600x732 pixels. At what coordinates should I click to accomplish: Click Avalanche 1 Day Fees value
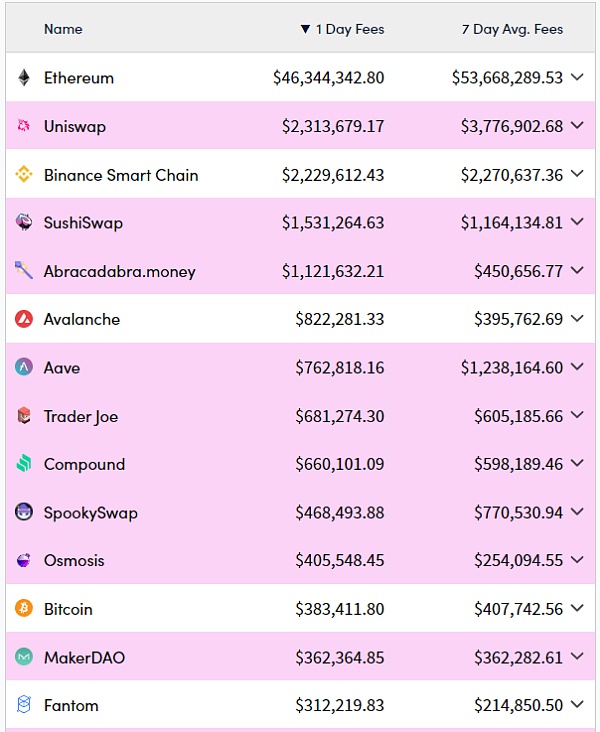[339, 320]
